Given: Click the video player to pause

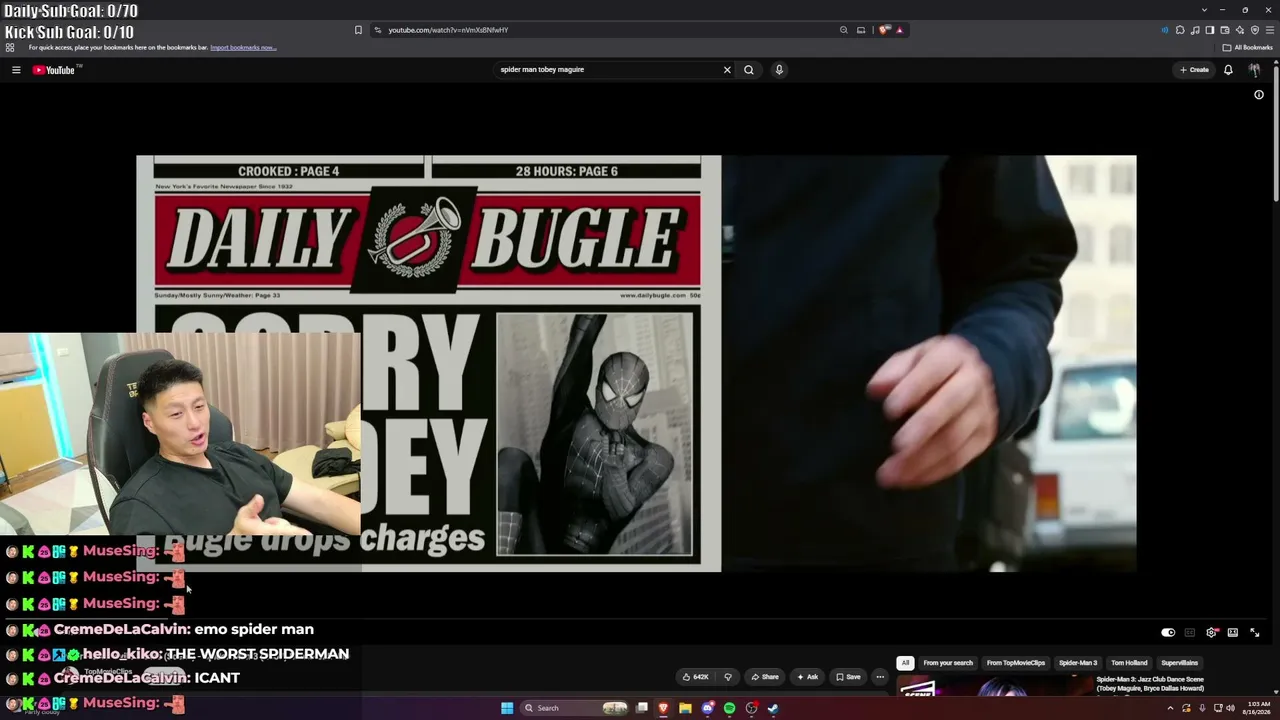Looking at the screenshot, I should coord(636,363).
